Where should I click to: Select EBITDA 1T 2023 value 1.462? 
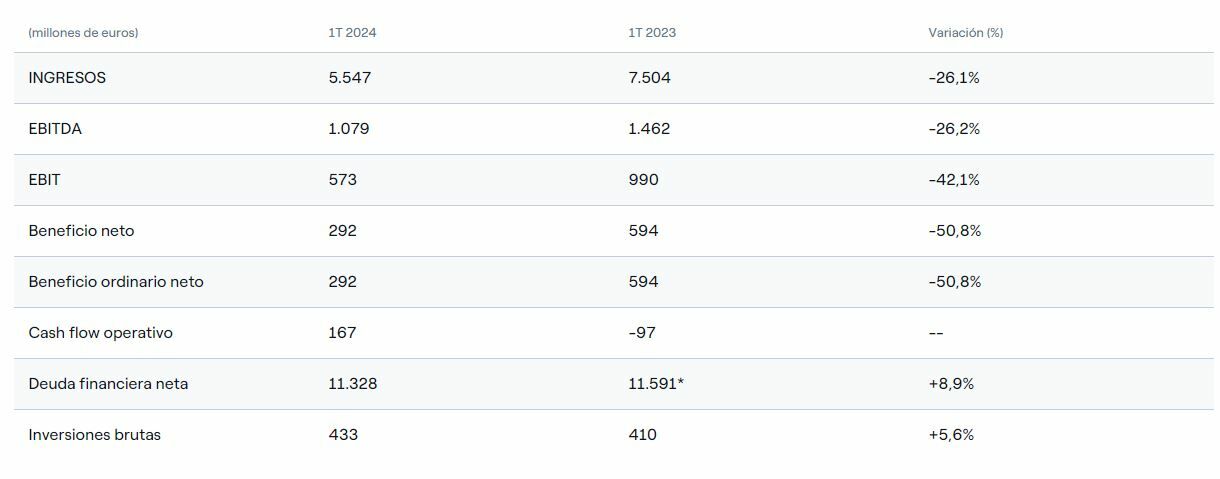tap(649, 129)
